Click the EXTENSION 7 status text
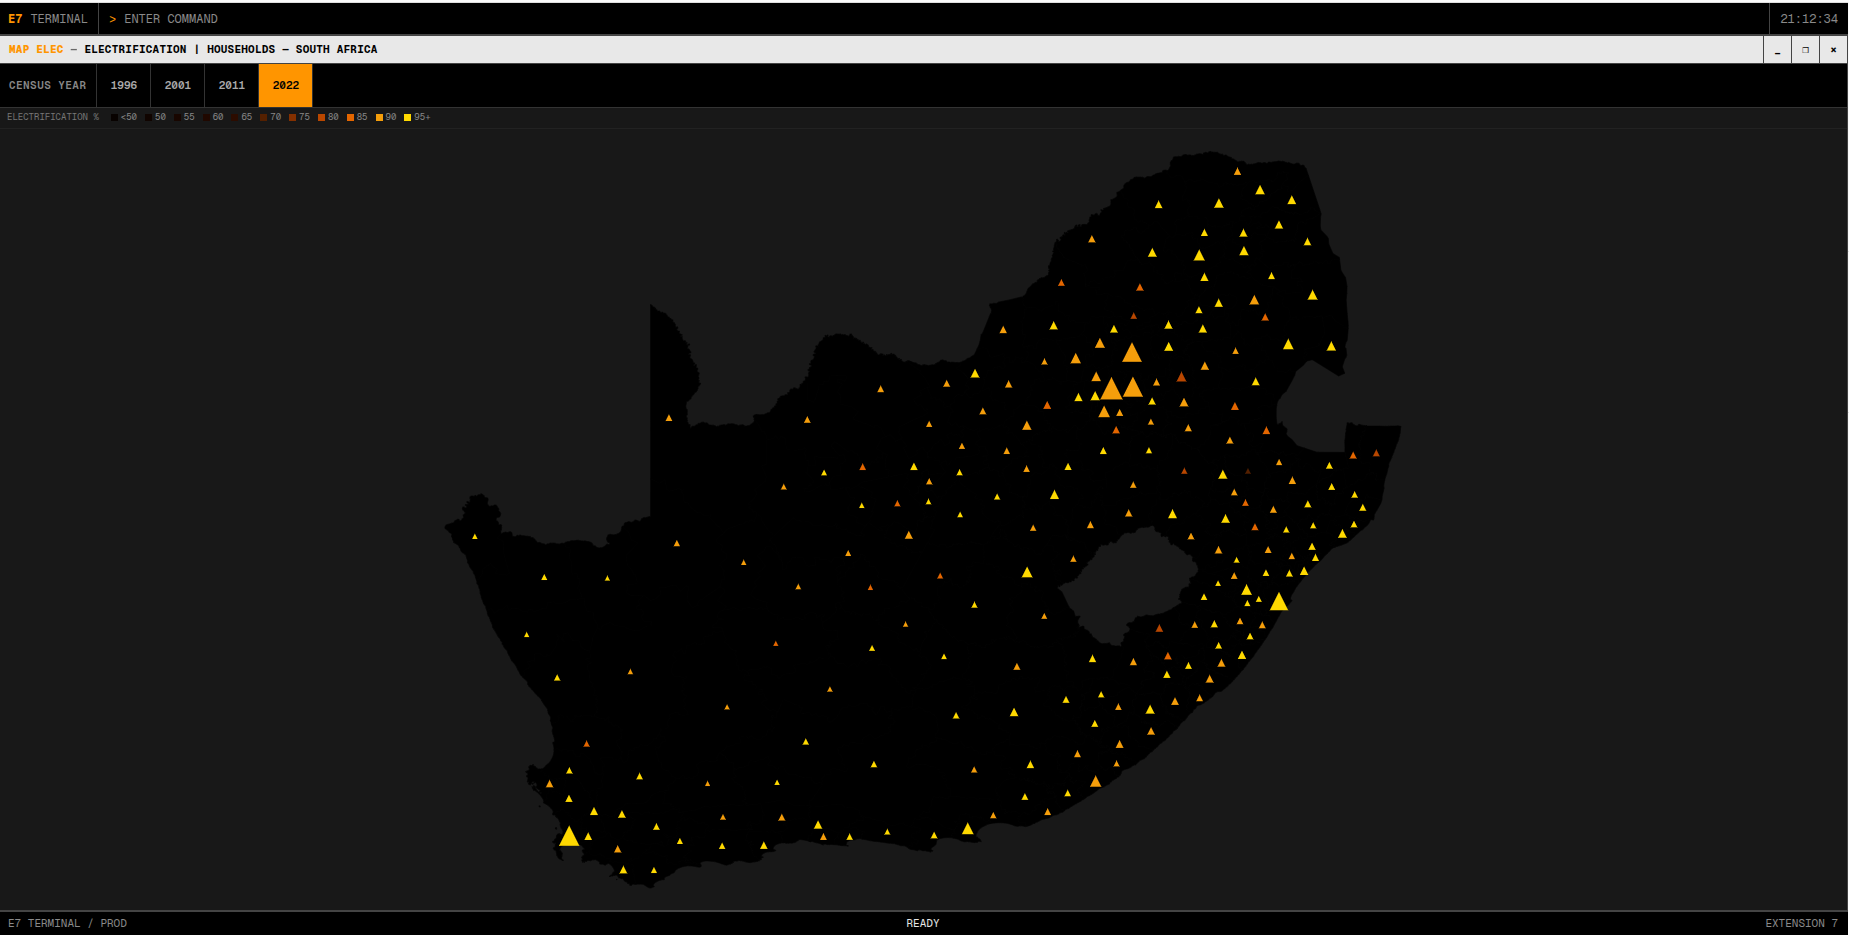Image resolution: width=1849 pixels, height=935 pixels. pos(1802,923)
